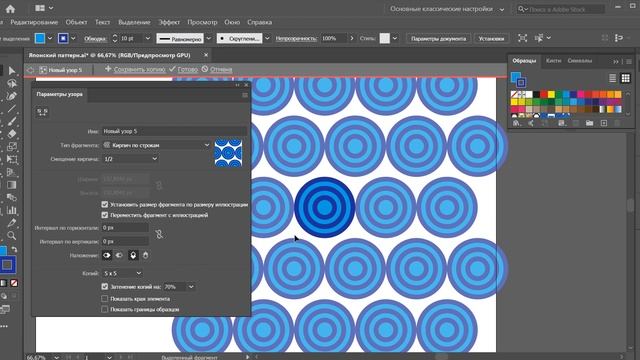Click the Home icon

click(10, 9)
